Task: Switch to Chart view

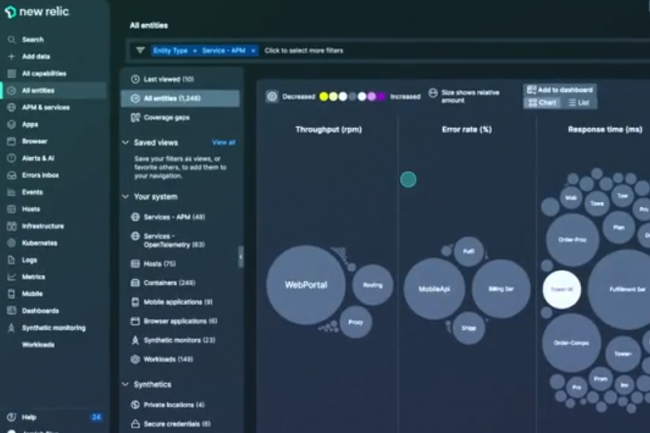Action: click(543, 103)
